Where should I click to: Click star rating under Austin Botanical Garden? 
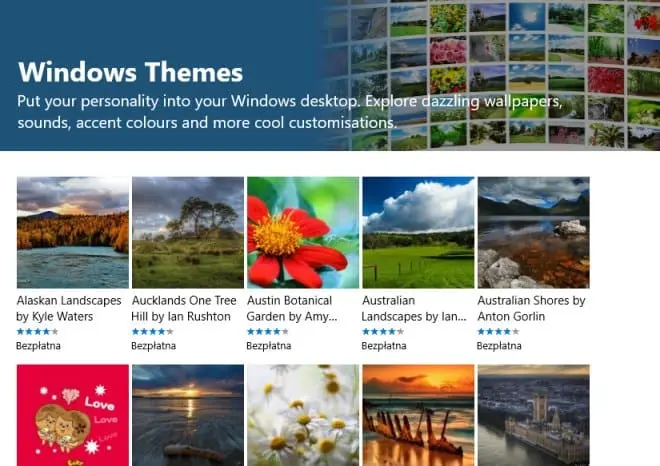point(268,331)
